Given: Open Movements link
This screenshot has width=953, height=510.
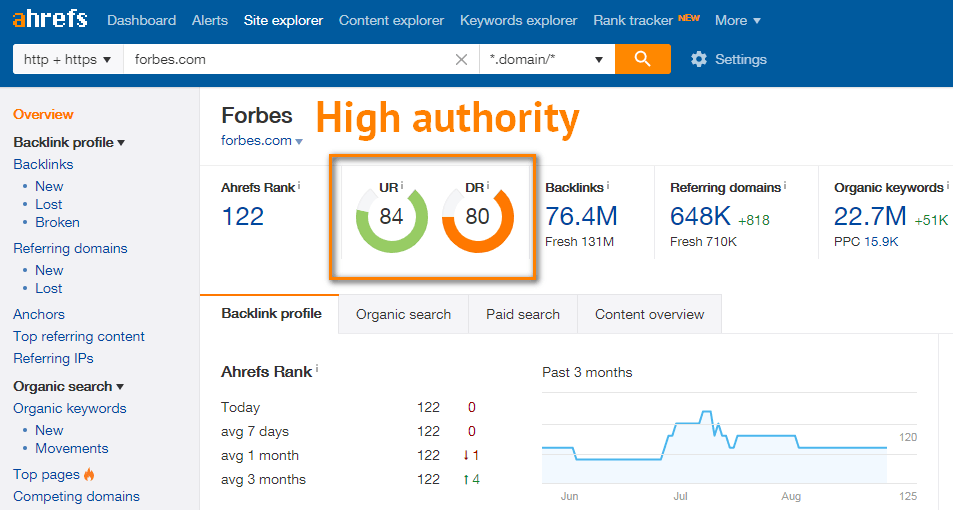Looking at the screenshot, I should pos(72,449).
